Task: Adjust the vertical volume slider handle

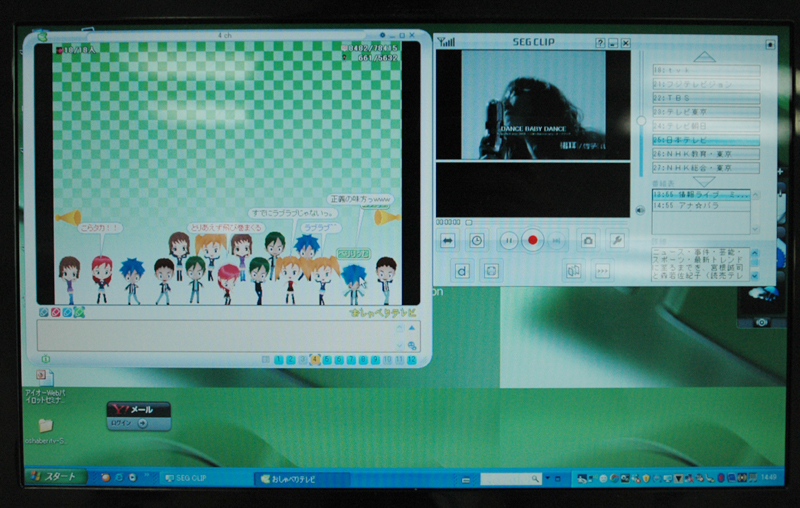Action: [x=641, y=121]
